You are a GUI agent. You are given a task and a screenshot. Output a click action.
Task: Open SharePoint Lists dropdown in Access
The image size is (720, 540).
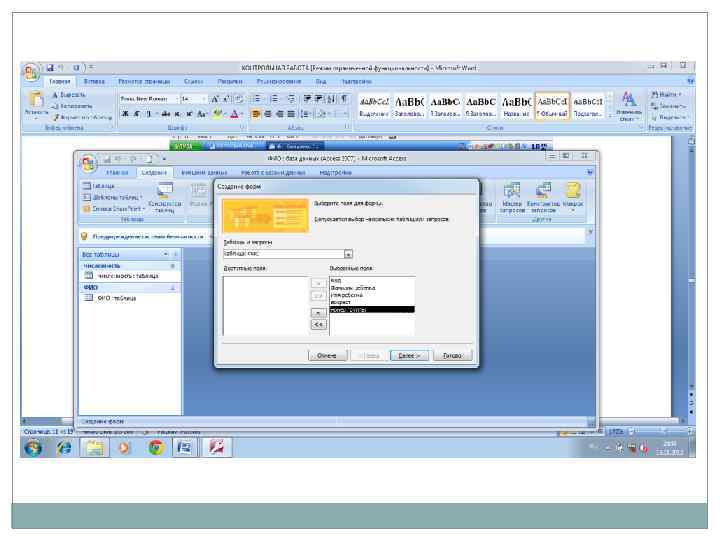(x=114, y=208)
